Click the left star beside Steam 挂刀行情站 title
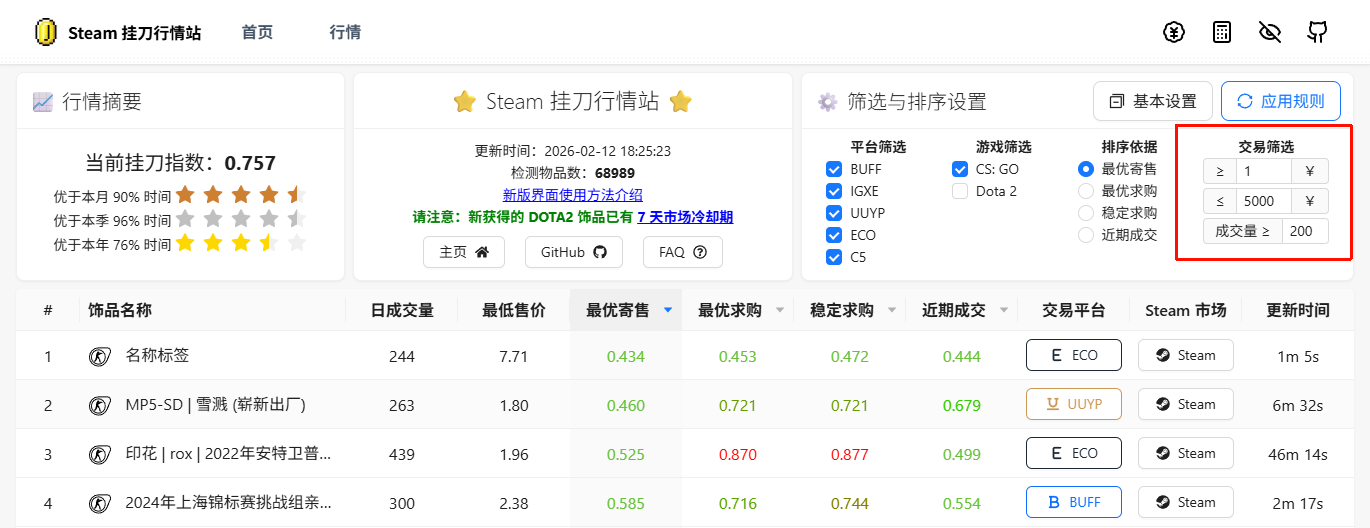Image resolution: width=1370 pixels, height=528 pixels. pyautogui.click(x=464, y=101)
